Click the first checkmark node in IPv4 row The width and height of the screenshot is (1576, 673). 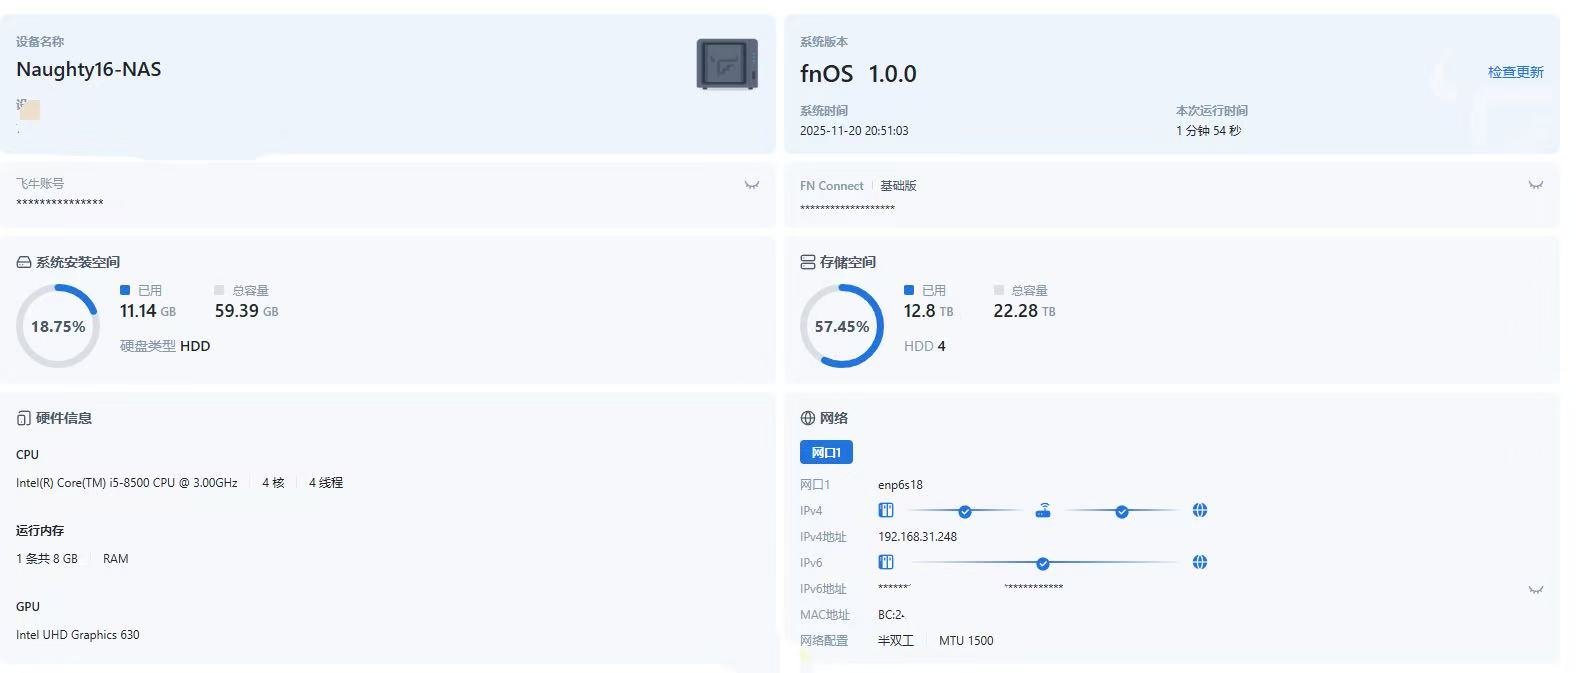coord(965,511)
